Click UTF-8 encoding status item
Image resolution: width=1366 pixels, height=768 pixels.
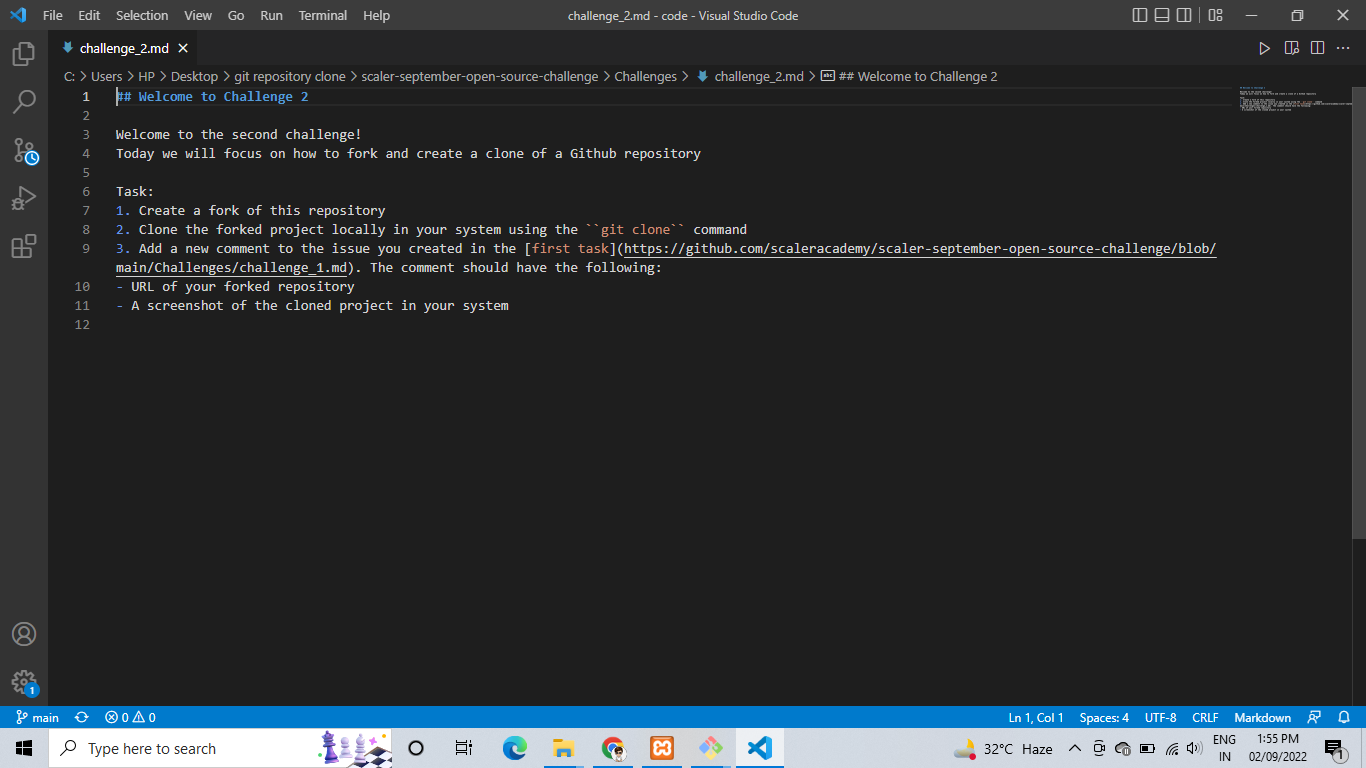pyautogui.click(x=1160, y=717)
